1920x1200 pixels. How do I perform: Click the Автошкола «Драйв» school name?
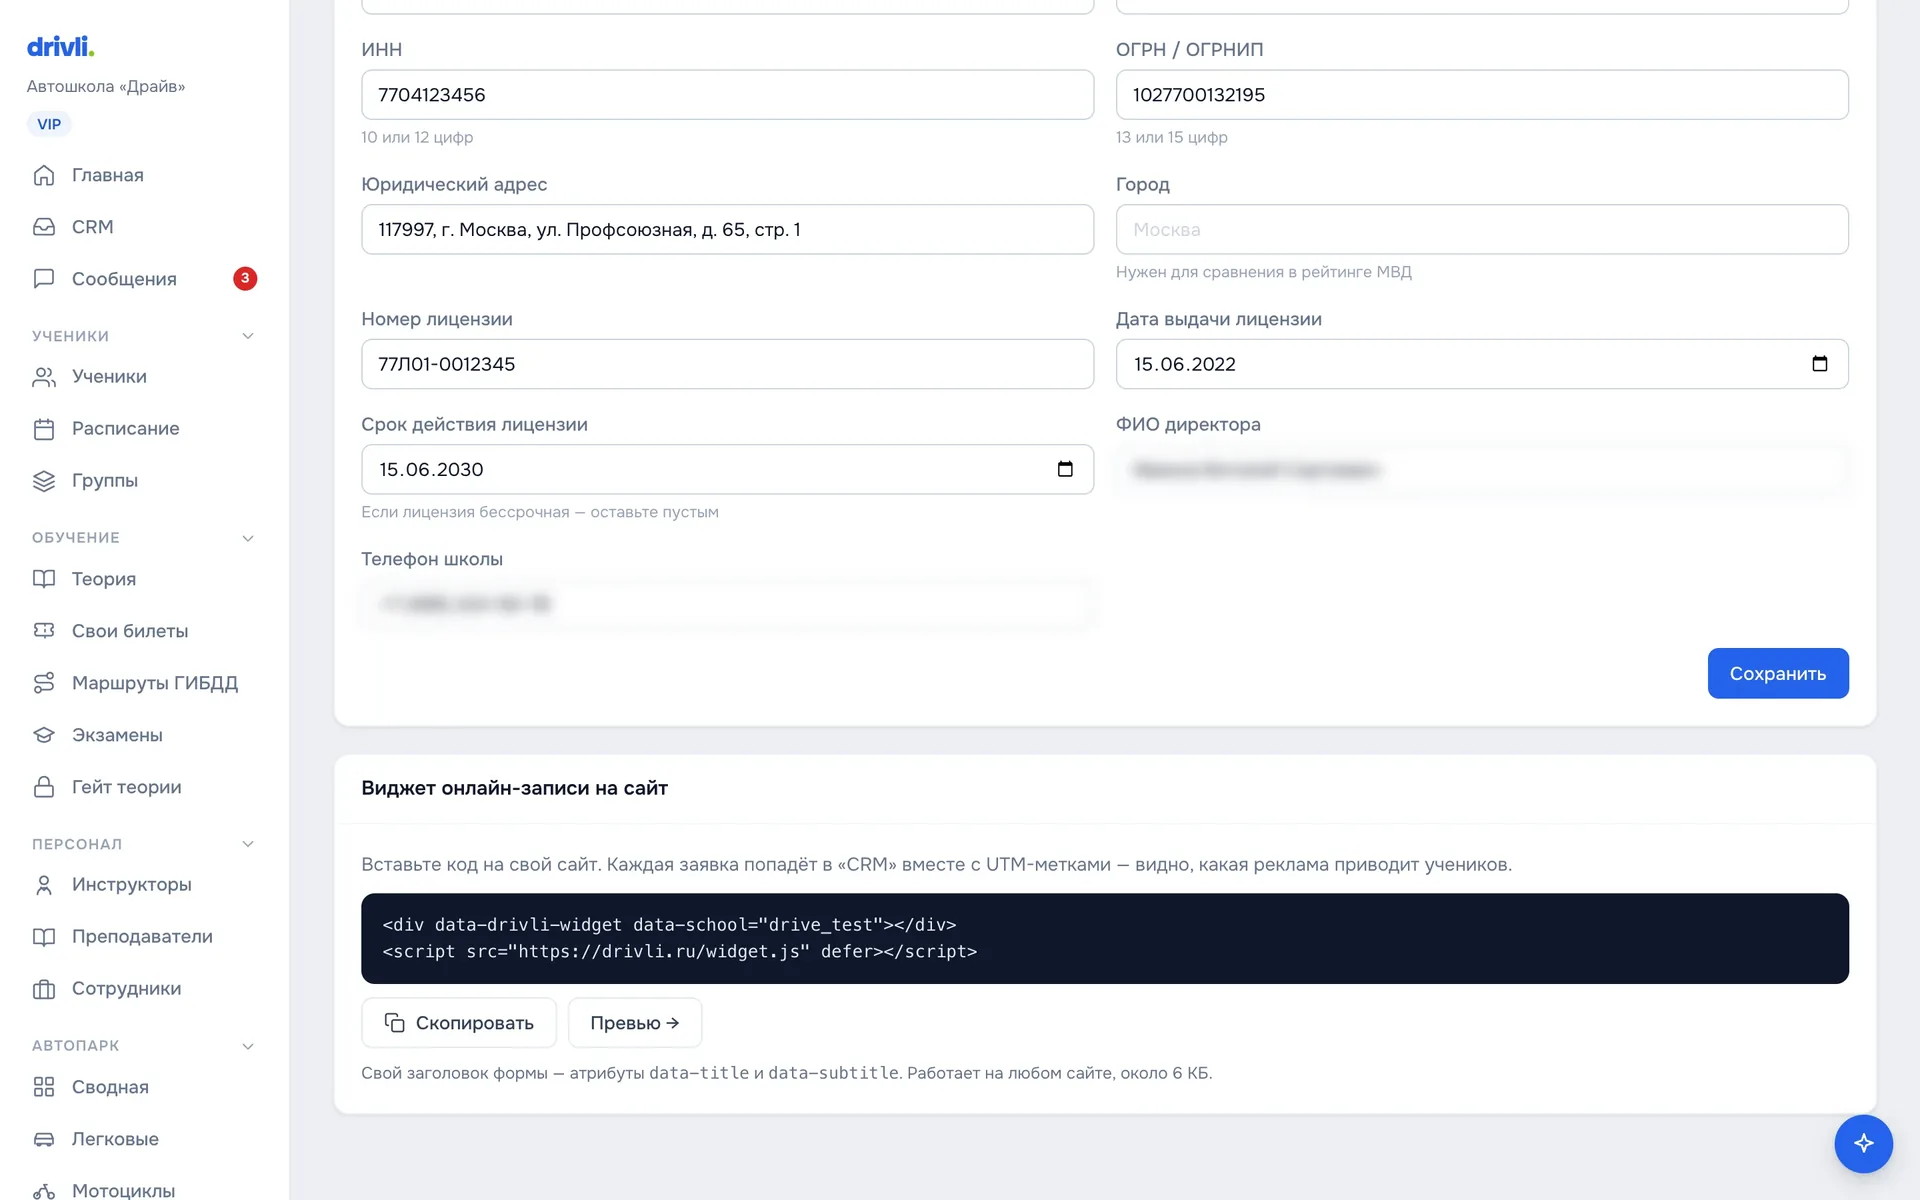tap(106, 86)
